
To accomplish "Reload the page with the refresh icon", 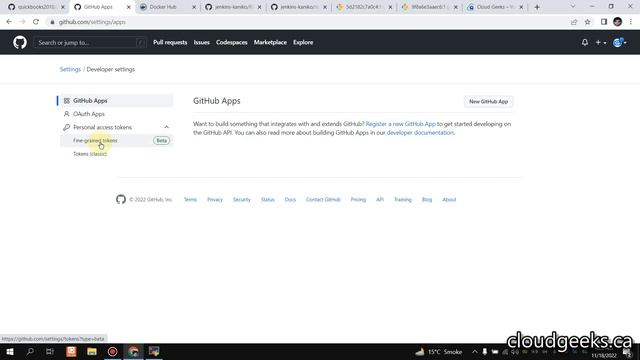I will (36, 22).
